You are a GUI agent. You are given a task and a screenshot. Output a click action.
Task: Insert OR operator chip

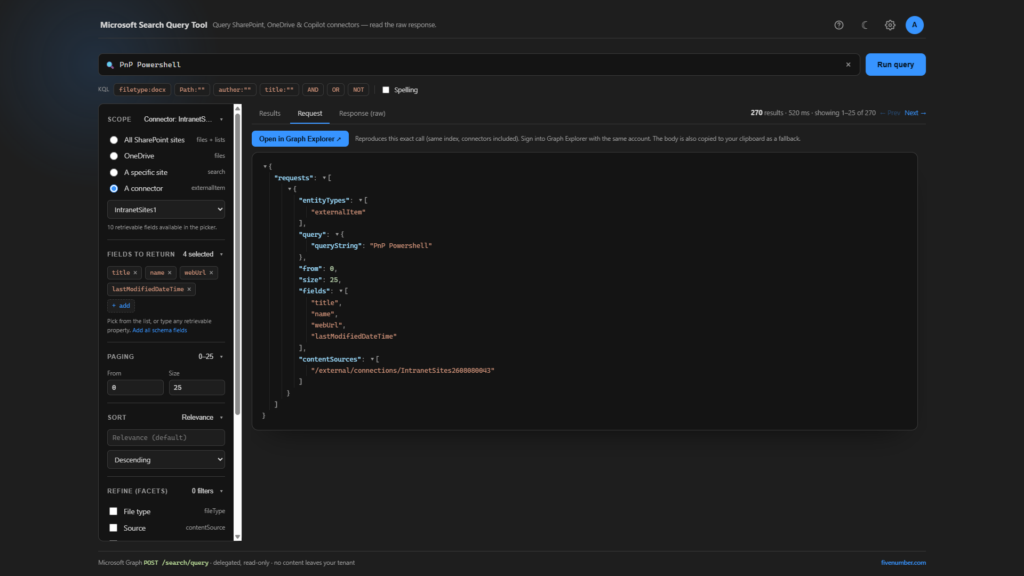point(336,89)
